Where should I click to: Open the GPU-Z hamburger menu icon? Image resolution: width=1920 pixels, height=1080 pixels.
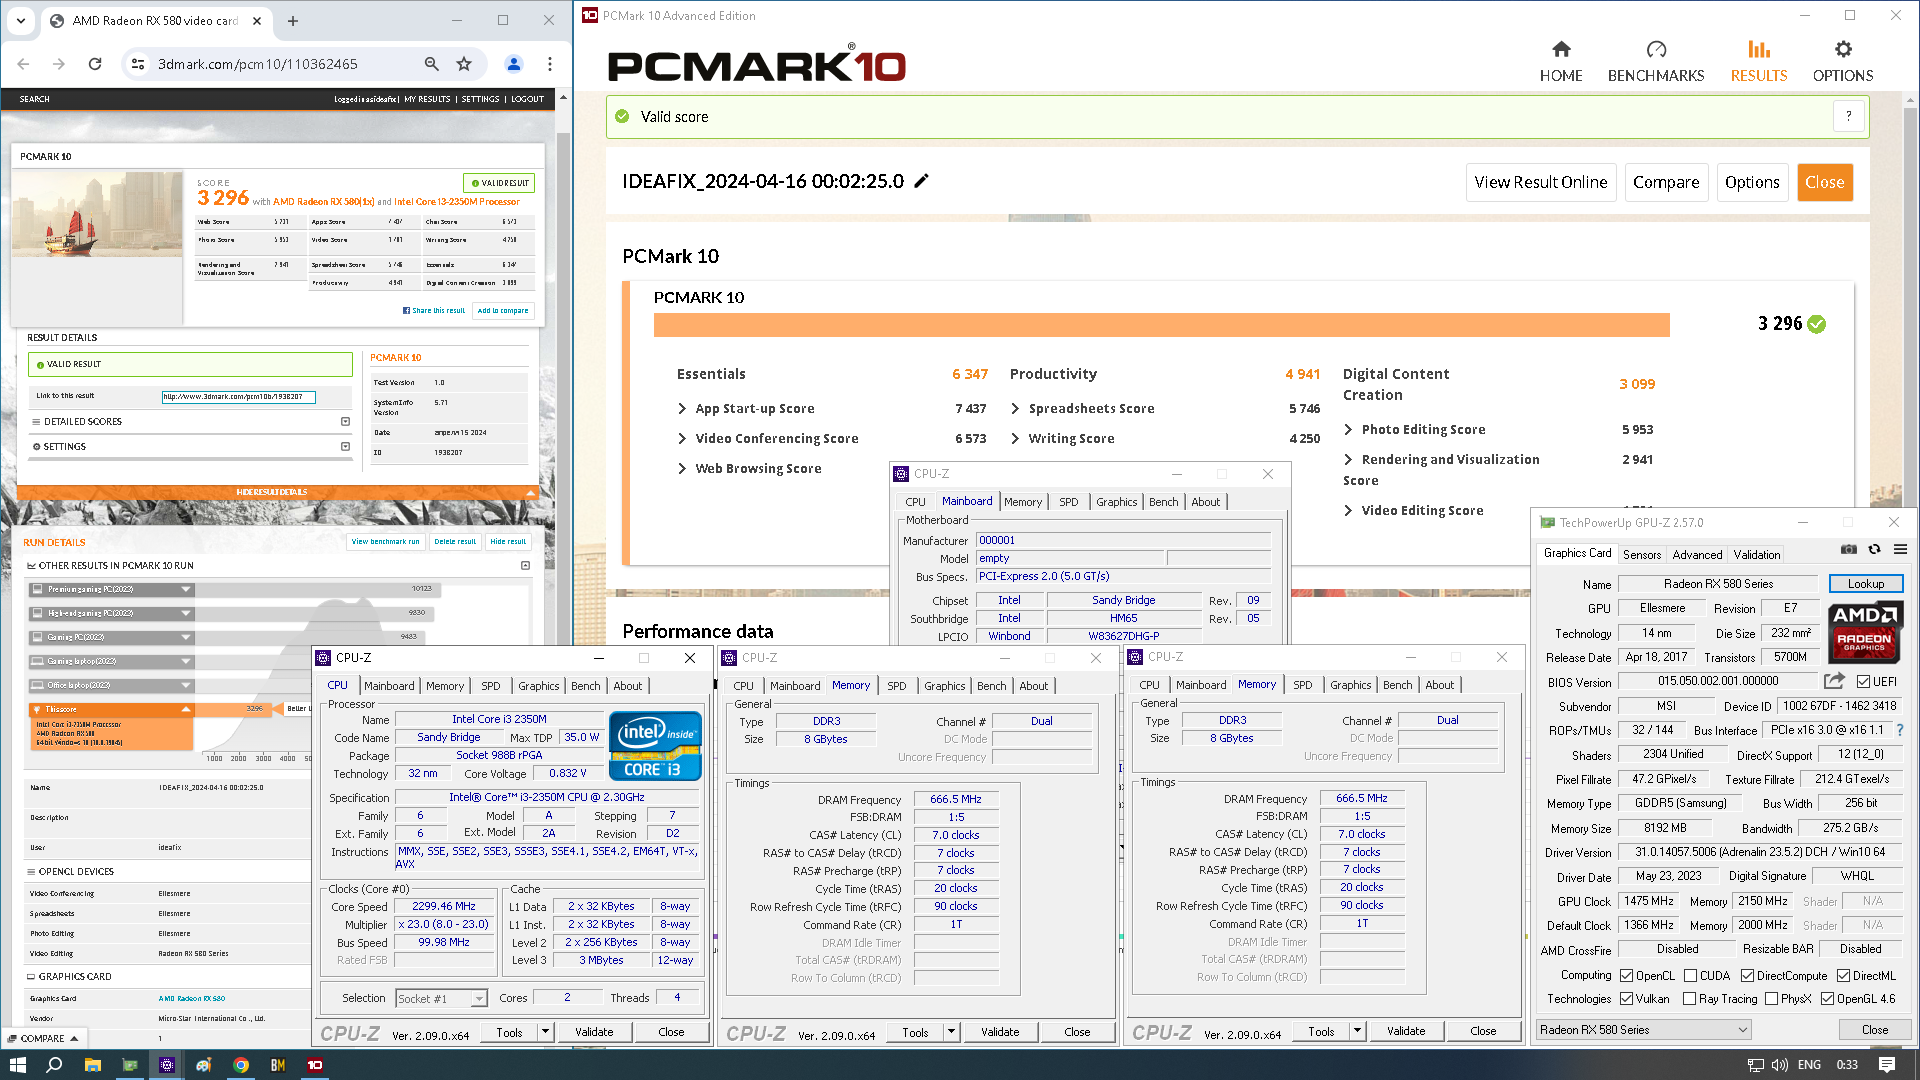tap(1900, 549)
